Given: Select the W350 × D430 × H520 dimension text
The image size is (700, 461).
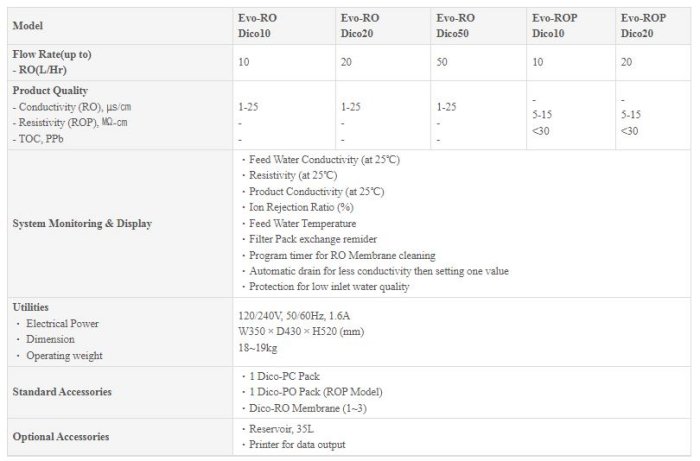Looking at the screenshot, I should point(295,331).
